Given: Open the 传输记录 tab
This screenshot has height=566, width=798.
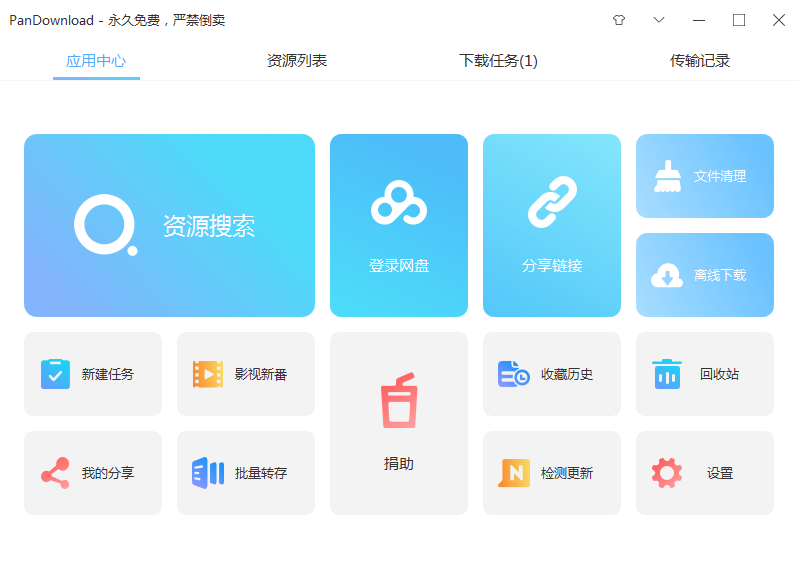Looking at the screenshot, I should coord(700,61).
